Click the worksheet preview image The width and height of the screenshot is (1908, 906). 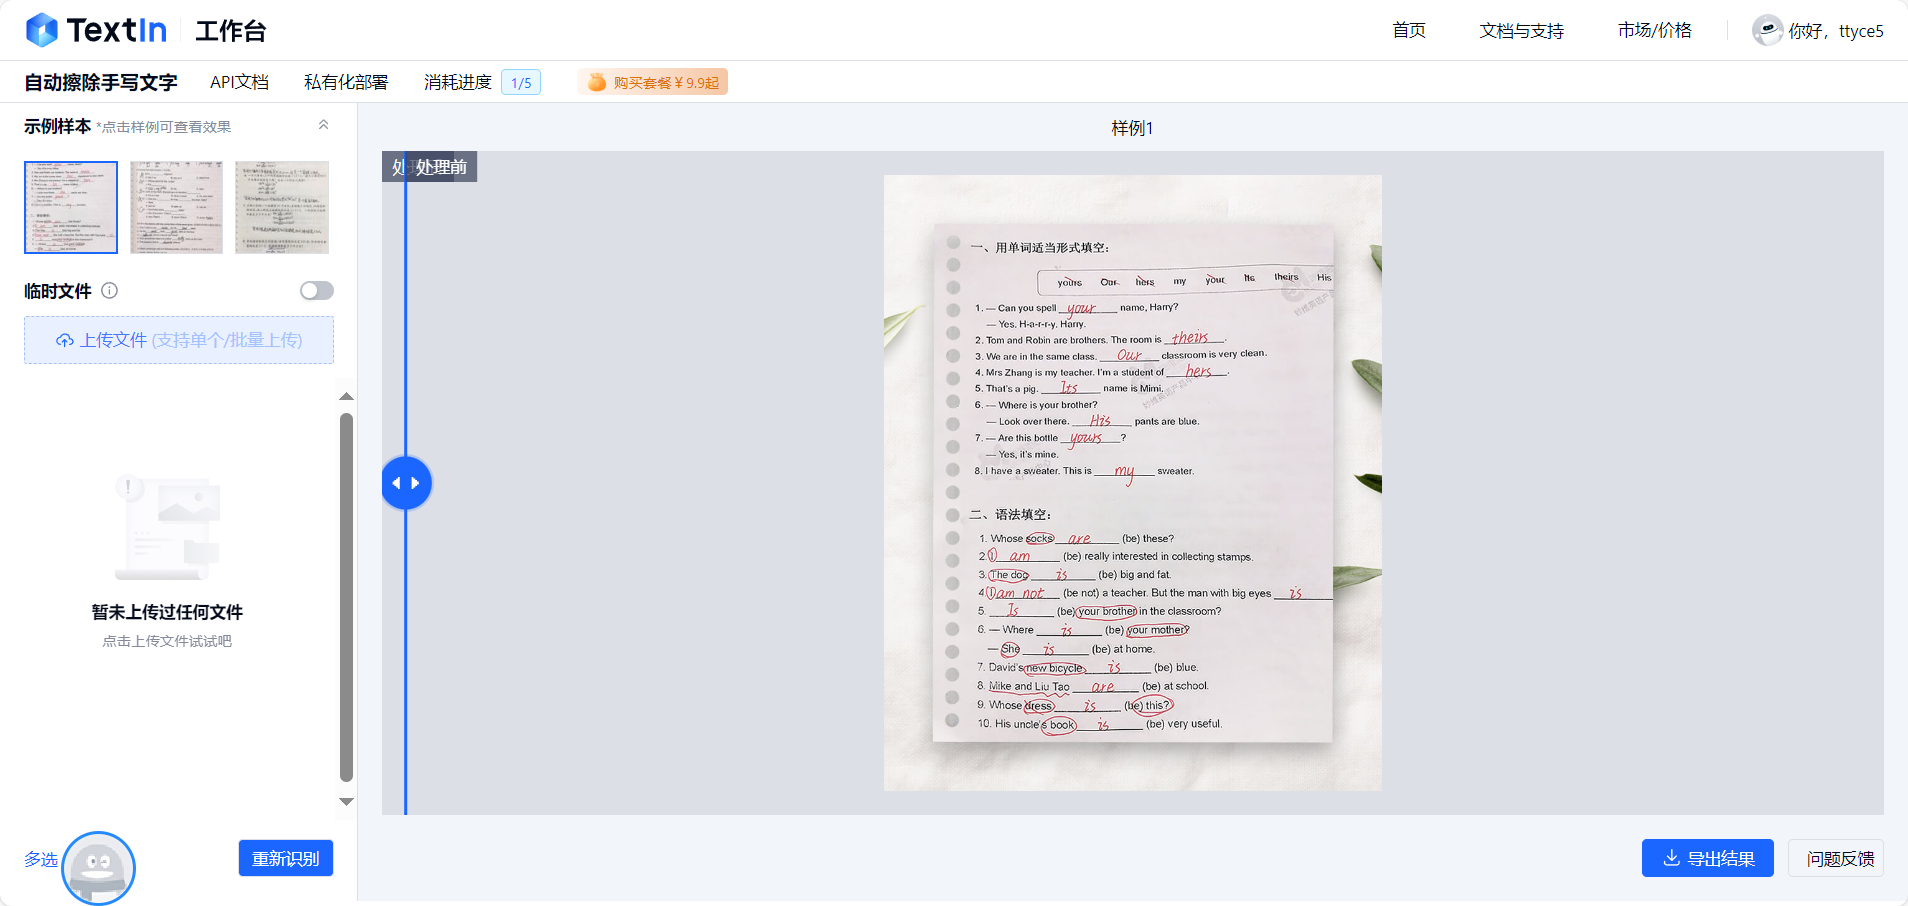coord(1132,483)
